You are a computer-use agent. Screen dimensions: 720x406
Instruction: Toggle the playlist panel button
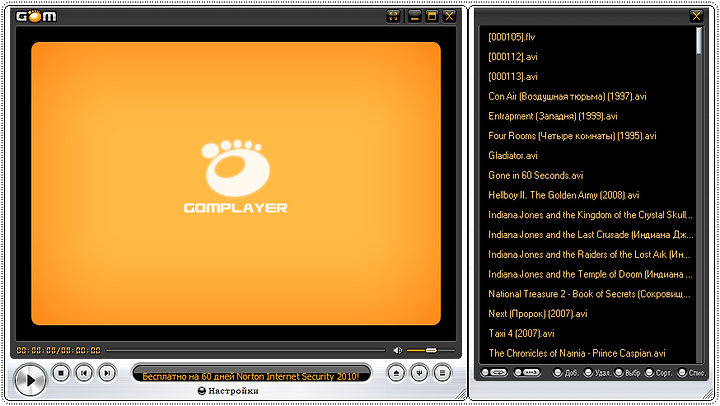click(442, 373)
